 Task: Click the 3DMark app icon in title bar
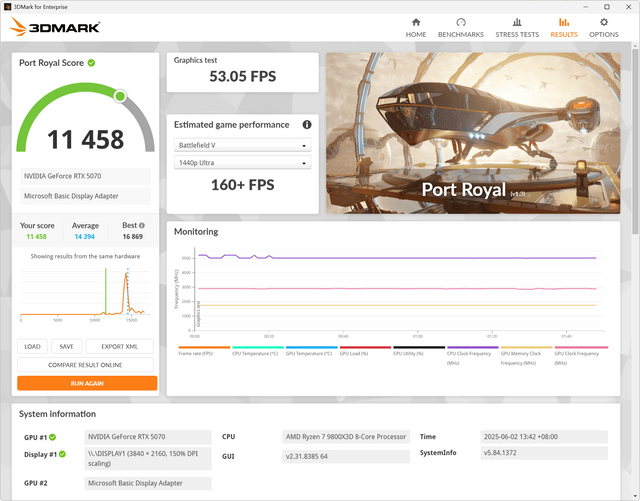7,7
